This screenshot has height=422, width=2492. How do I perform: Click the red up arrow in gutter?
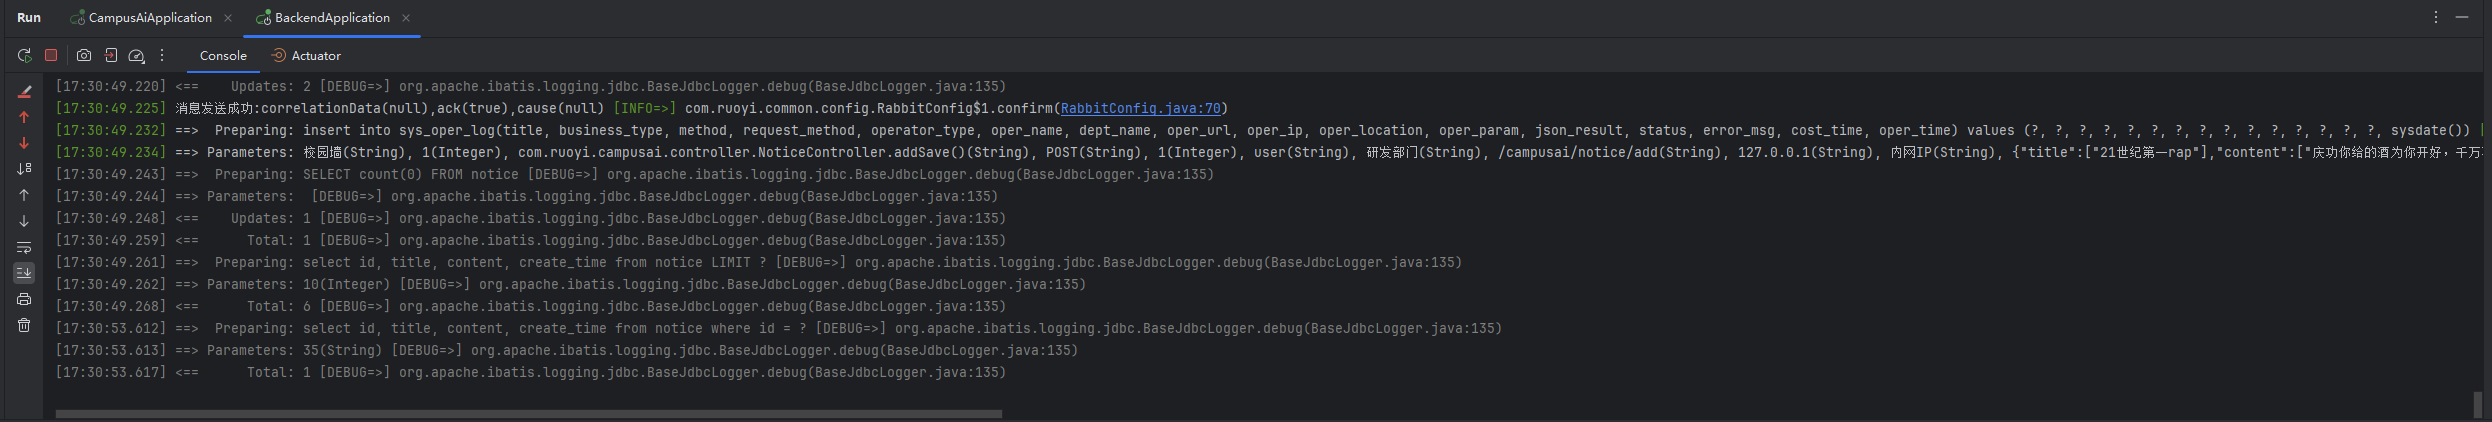pyautogui.click(x=24, y=117)
